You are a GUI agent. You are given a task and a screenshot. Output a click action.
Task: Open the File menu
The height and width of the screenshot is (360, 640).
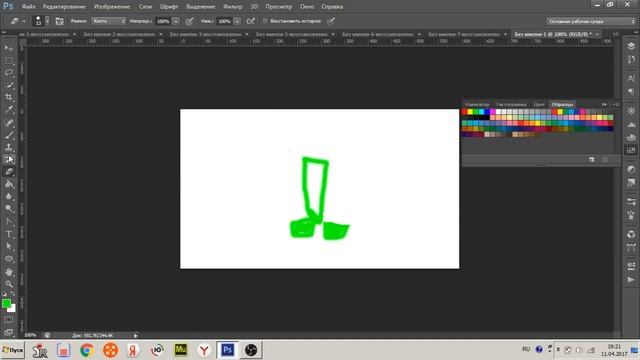pos(28,7)
